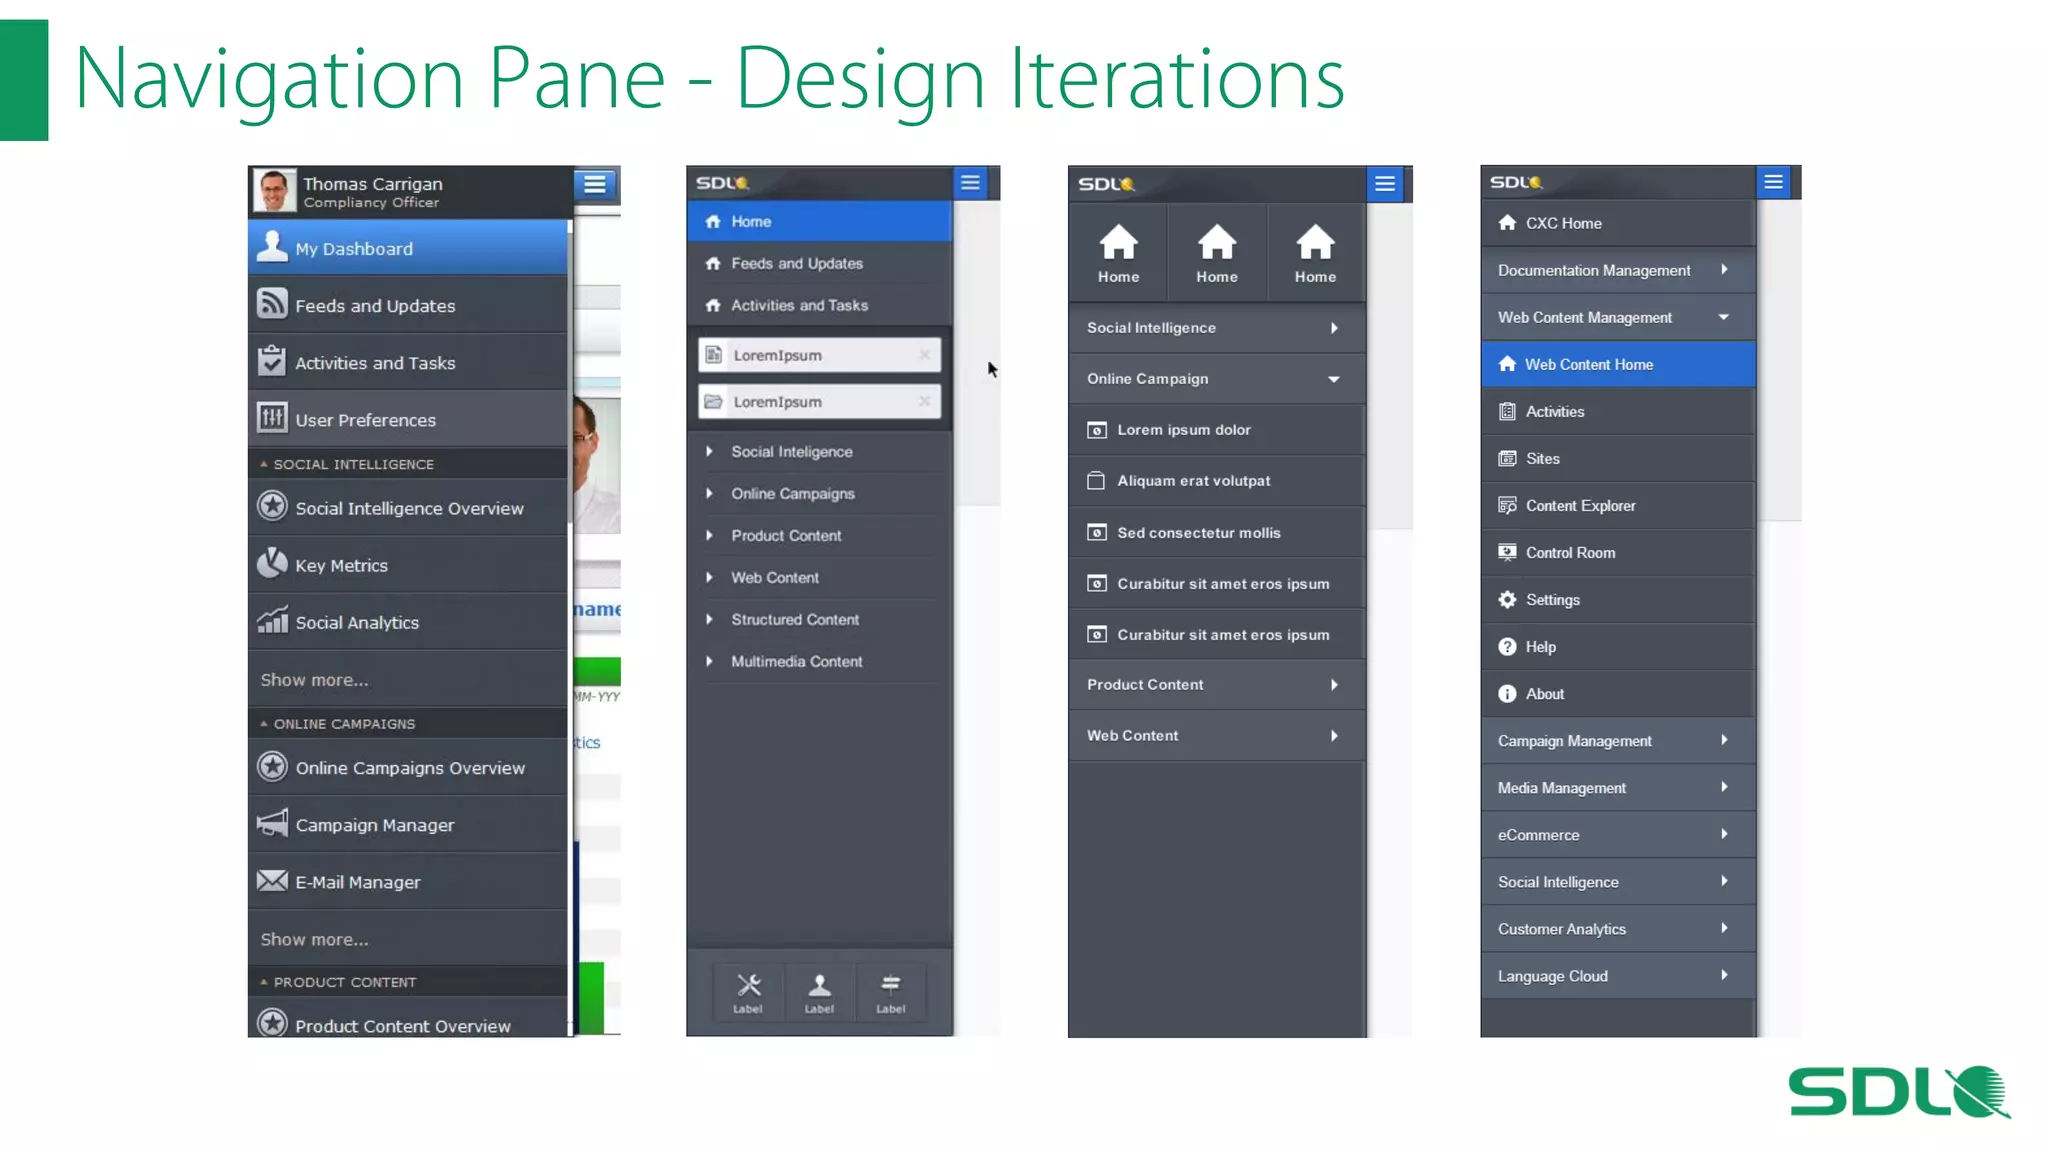
Task: Open Sites icon in fourth pane
Action: pyautogui.click(x=1507, y=458)
